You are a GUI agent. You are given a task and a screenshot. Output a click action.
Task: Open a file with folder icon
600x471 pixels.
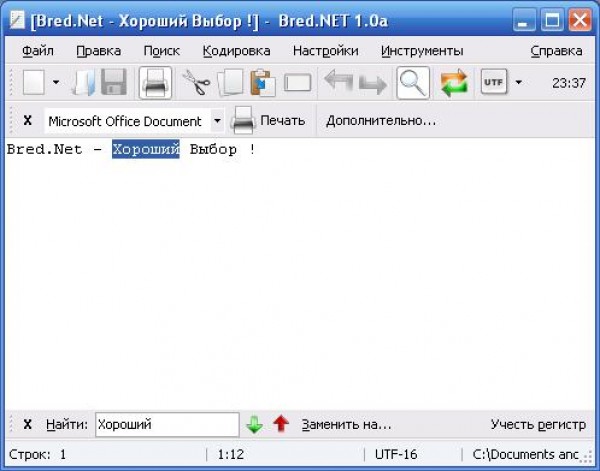point(84,82)
